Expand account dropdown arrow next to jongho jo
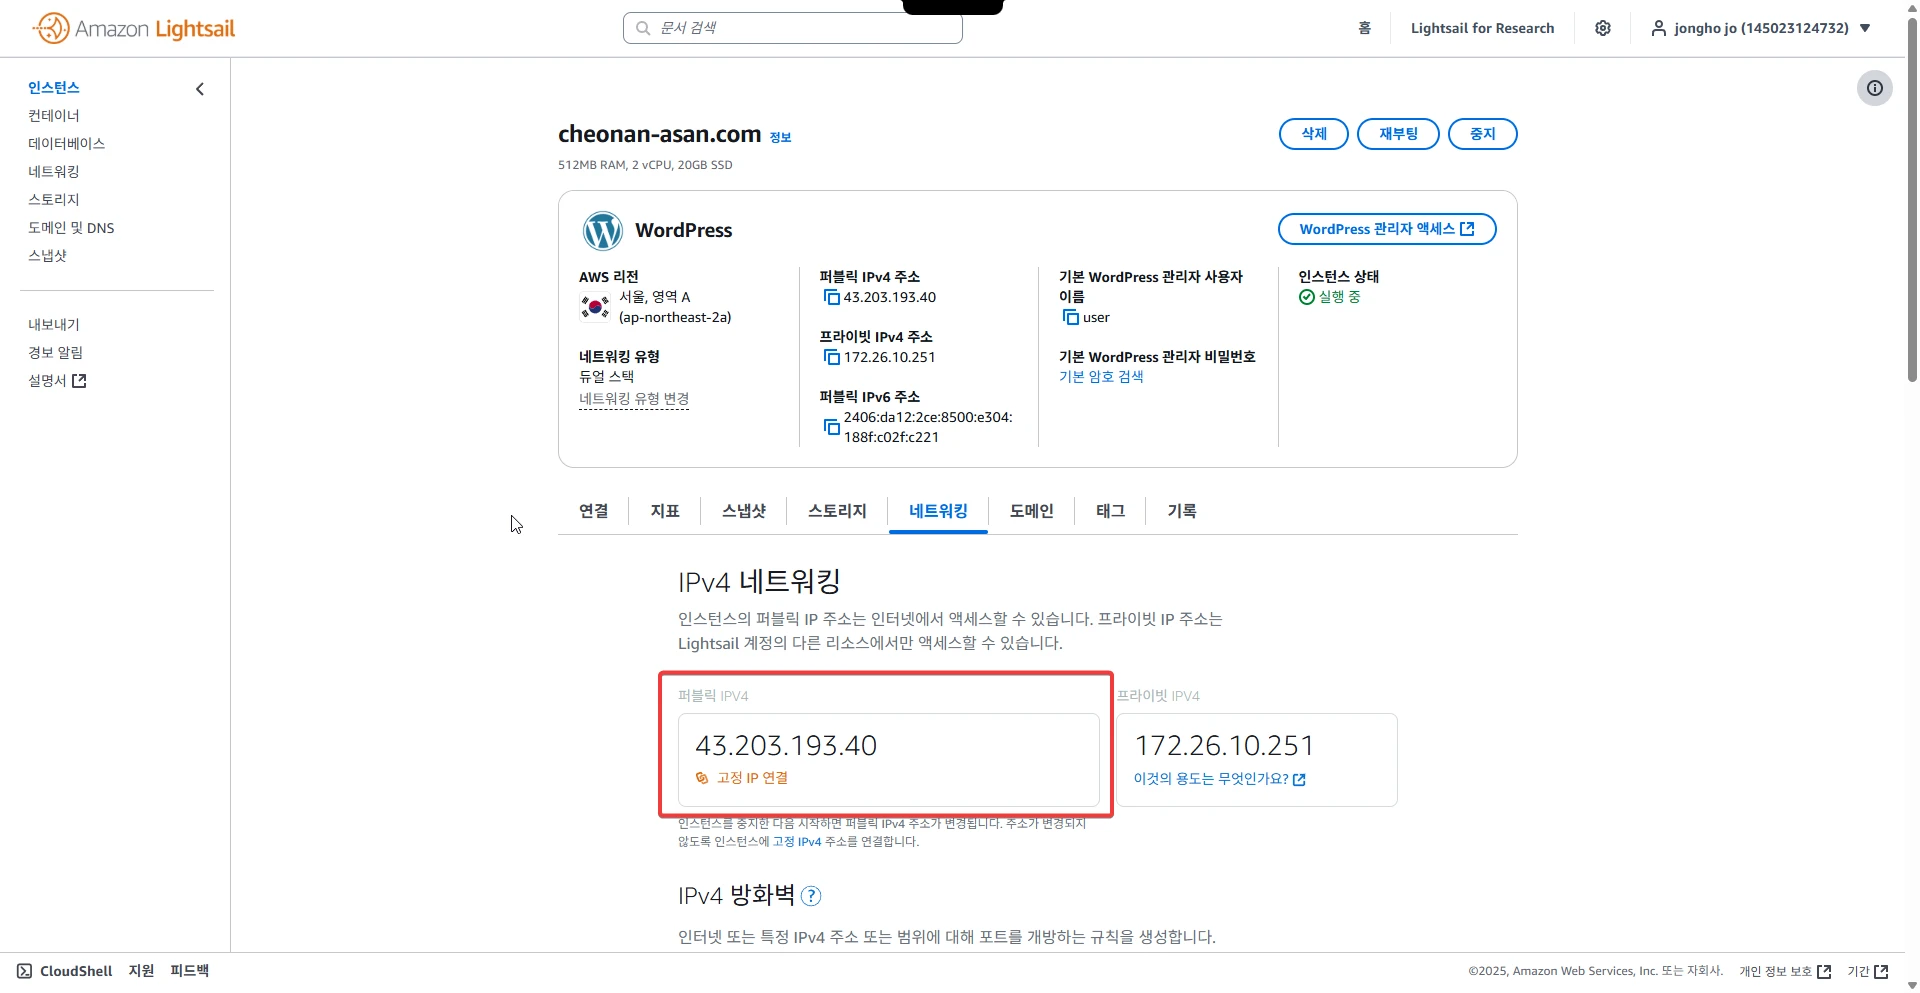Screen dimensions: 1920x993 [x=1865, y=28]
